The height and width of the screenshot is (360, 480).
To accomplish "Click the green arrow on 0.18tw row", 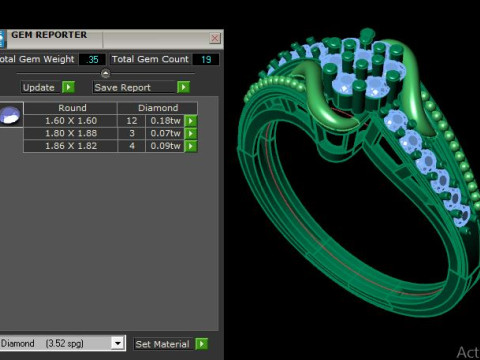I will pos(191,121).
